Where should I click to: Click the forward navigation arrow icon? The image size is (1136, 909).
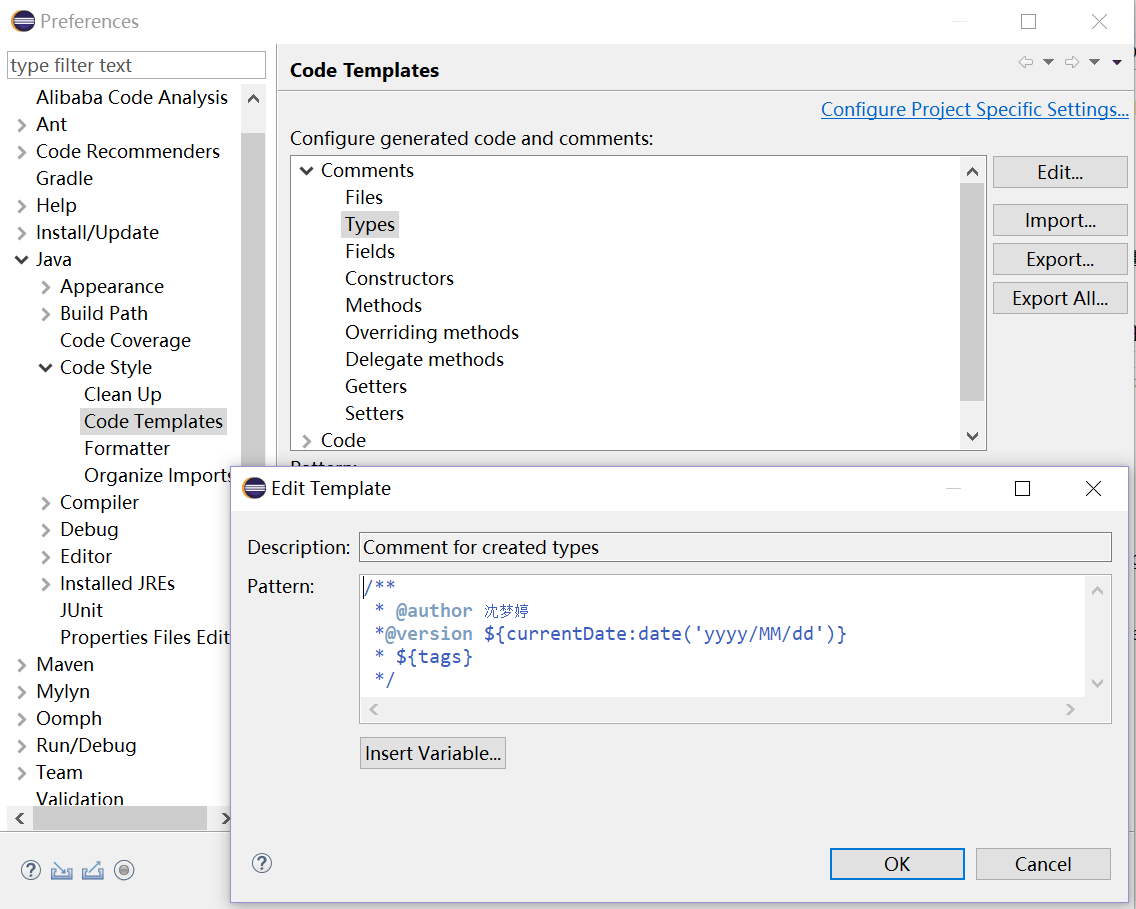1071,62
